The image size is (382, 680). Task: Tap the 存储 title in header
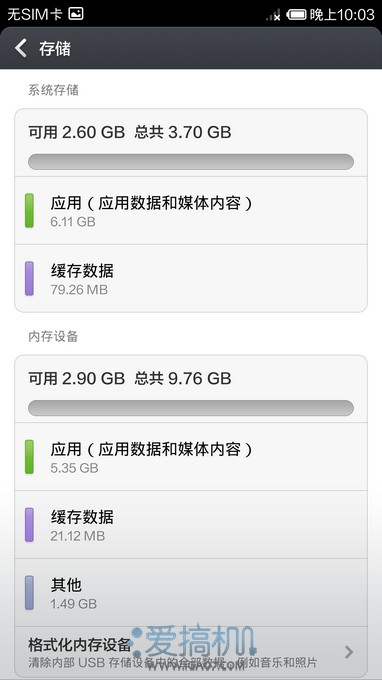coord(55,49)
